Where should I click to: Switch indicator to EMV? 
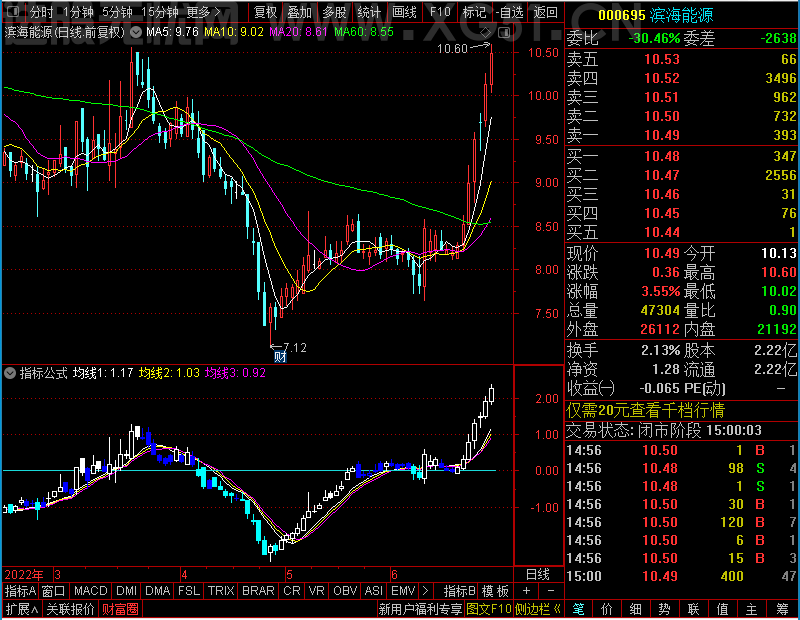click(x=403, y=591)
